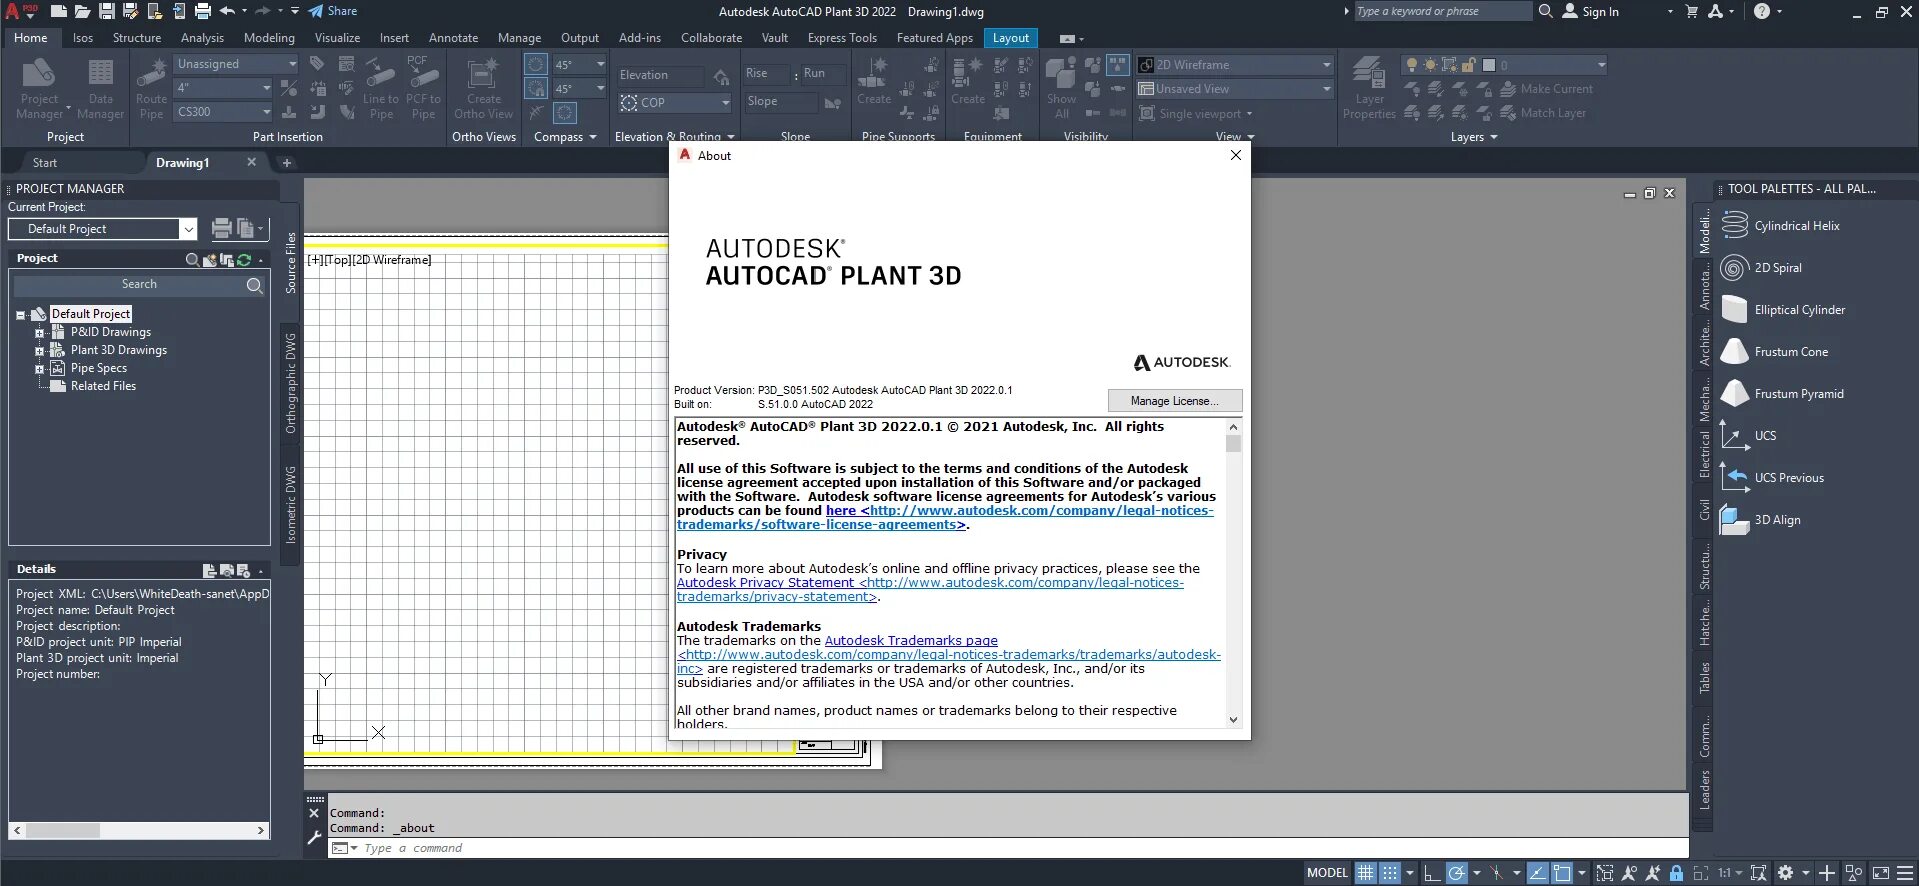Expand the Pipe Specs tree node
Viewport: 1919px width, 886px height.
[39, 369]
